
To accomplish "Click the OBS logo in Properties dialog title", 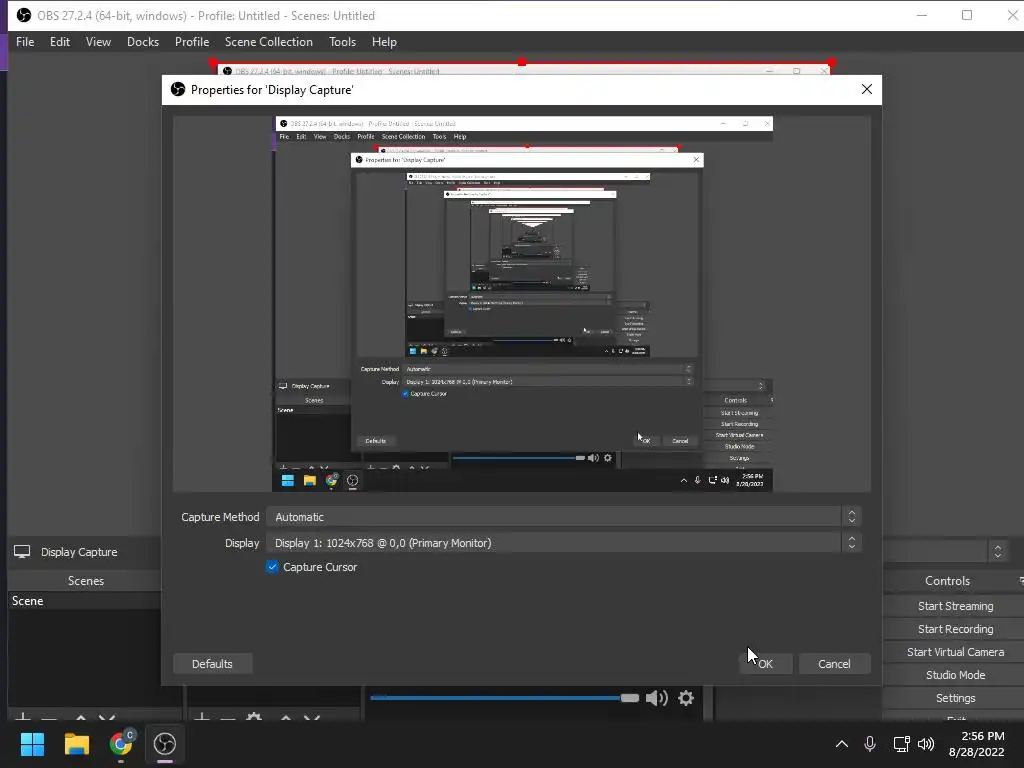I will coord(178,89).
